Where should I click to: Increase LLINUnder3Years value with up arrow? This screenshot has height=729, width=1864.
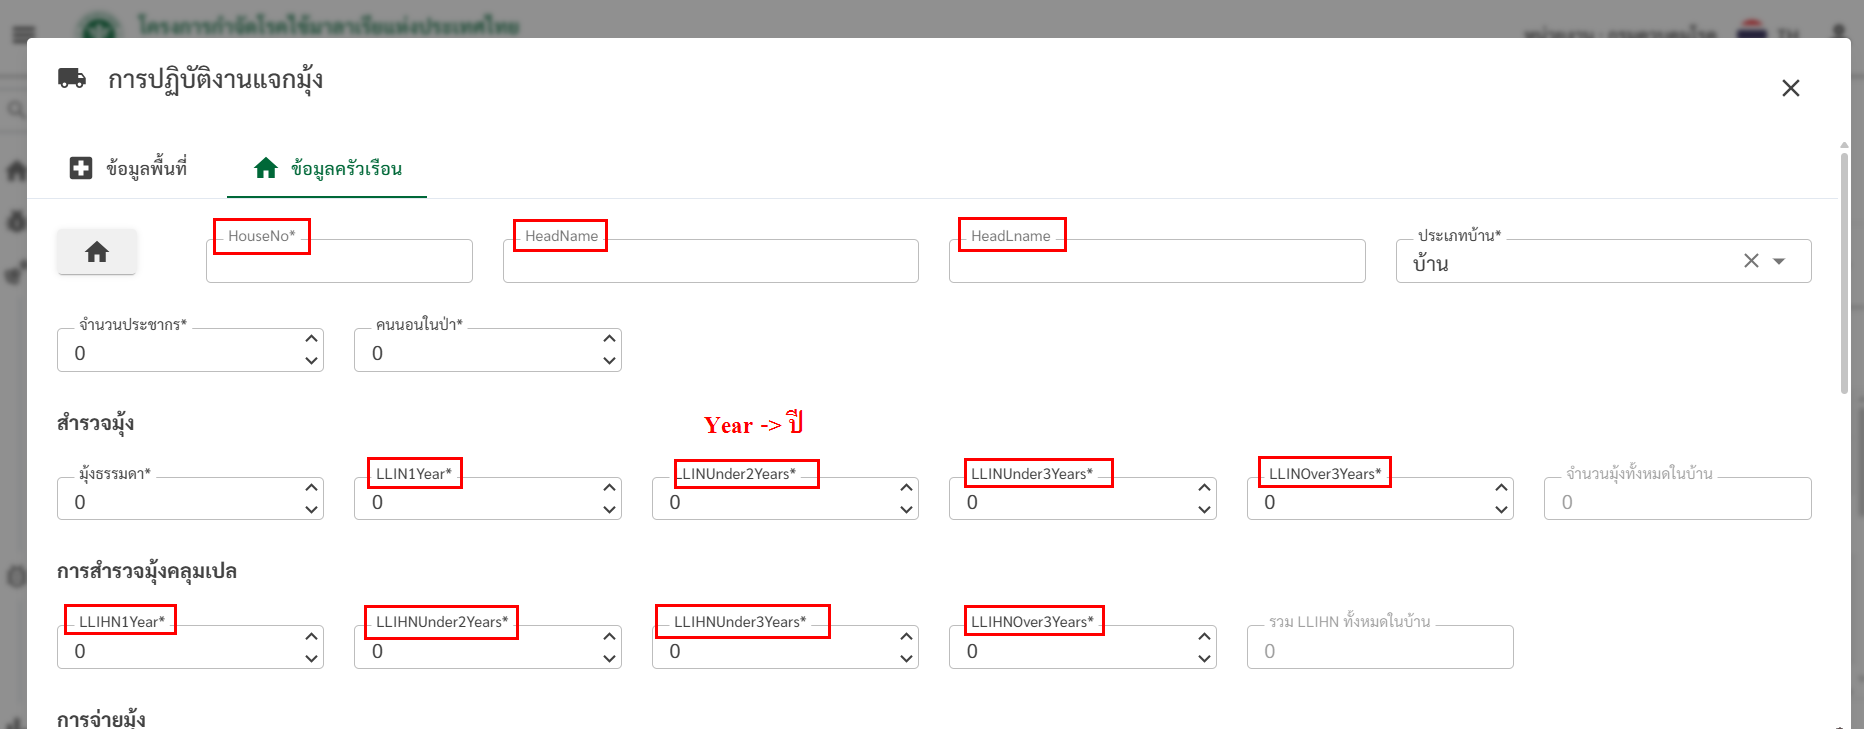(1204, 488)
